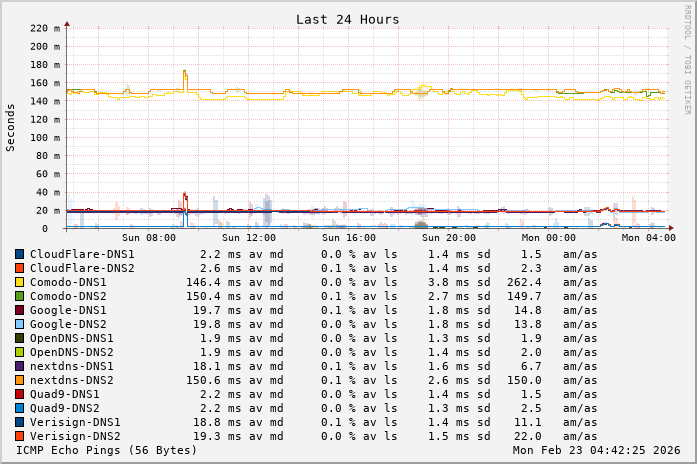Click the OpenDNS-DNS1 dark green swatch
Image resolution: width=697 pixels, height=464 pixels.
click(19, 339)
